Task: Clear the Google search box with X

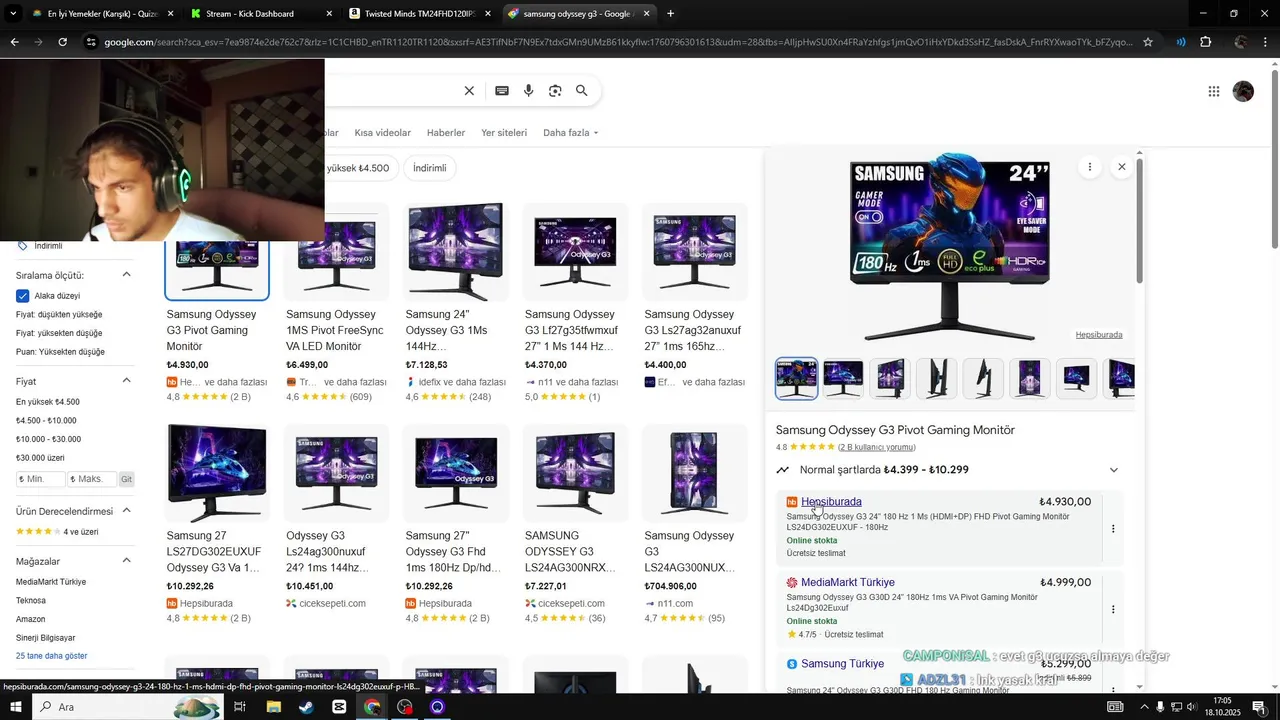Action: (x=469, y=91)
